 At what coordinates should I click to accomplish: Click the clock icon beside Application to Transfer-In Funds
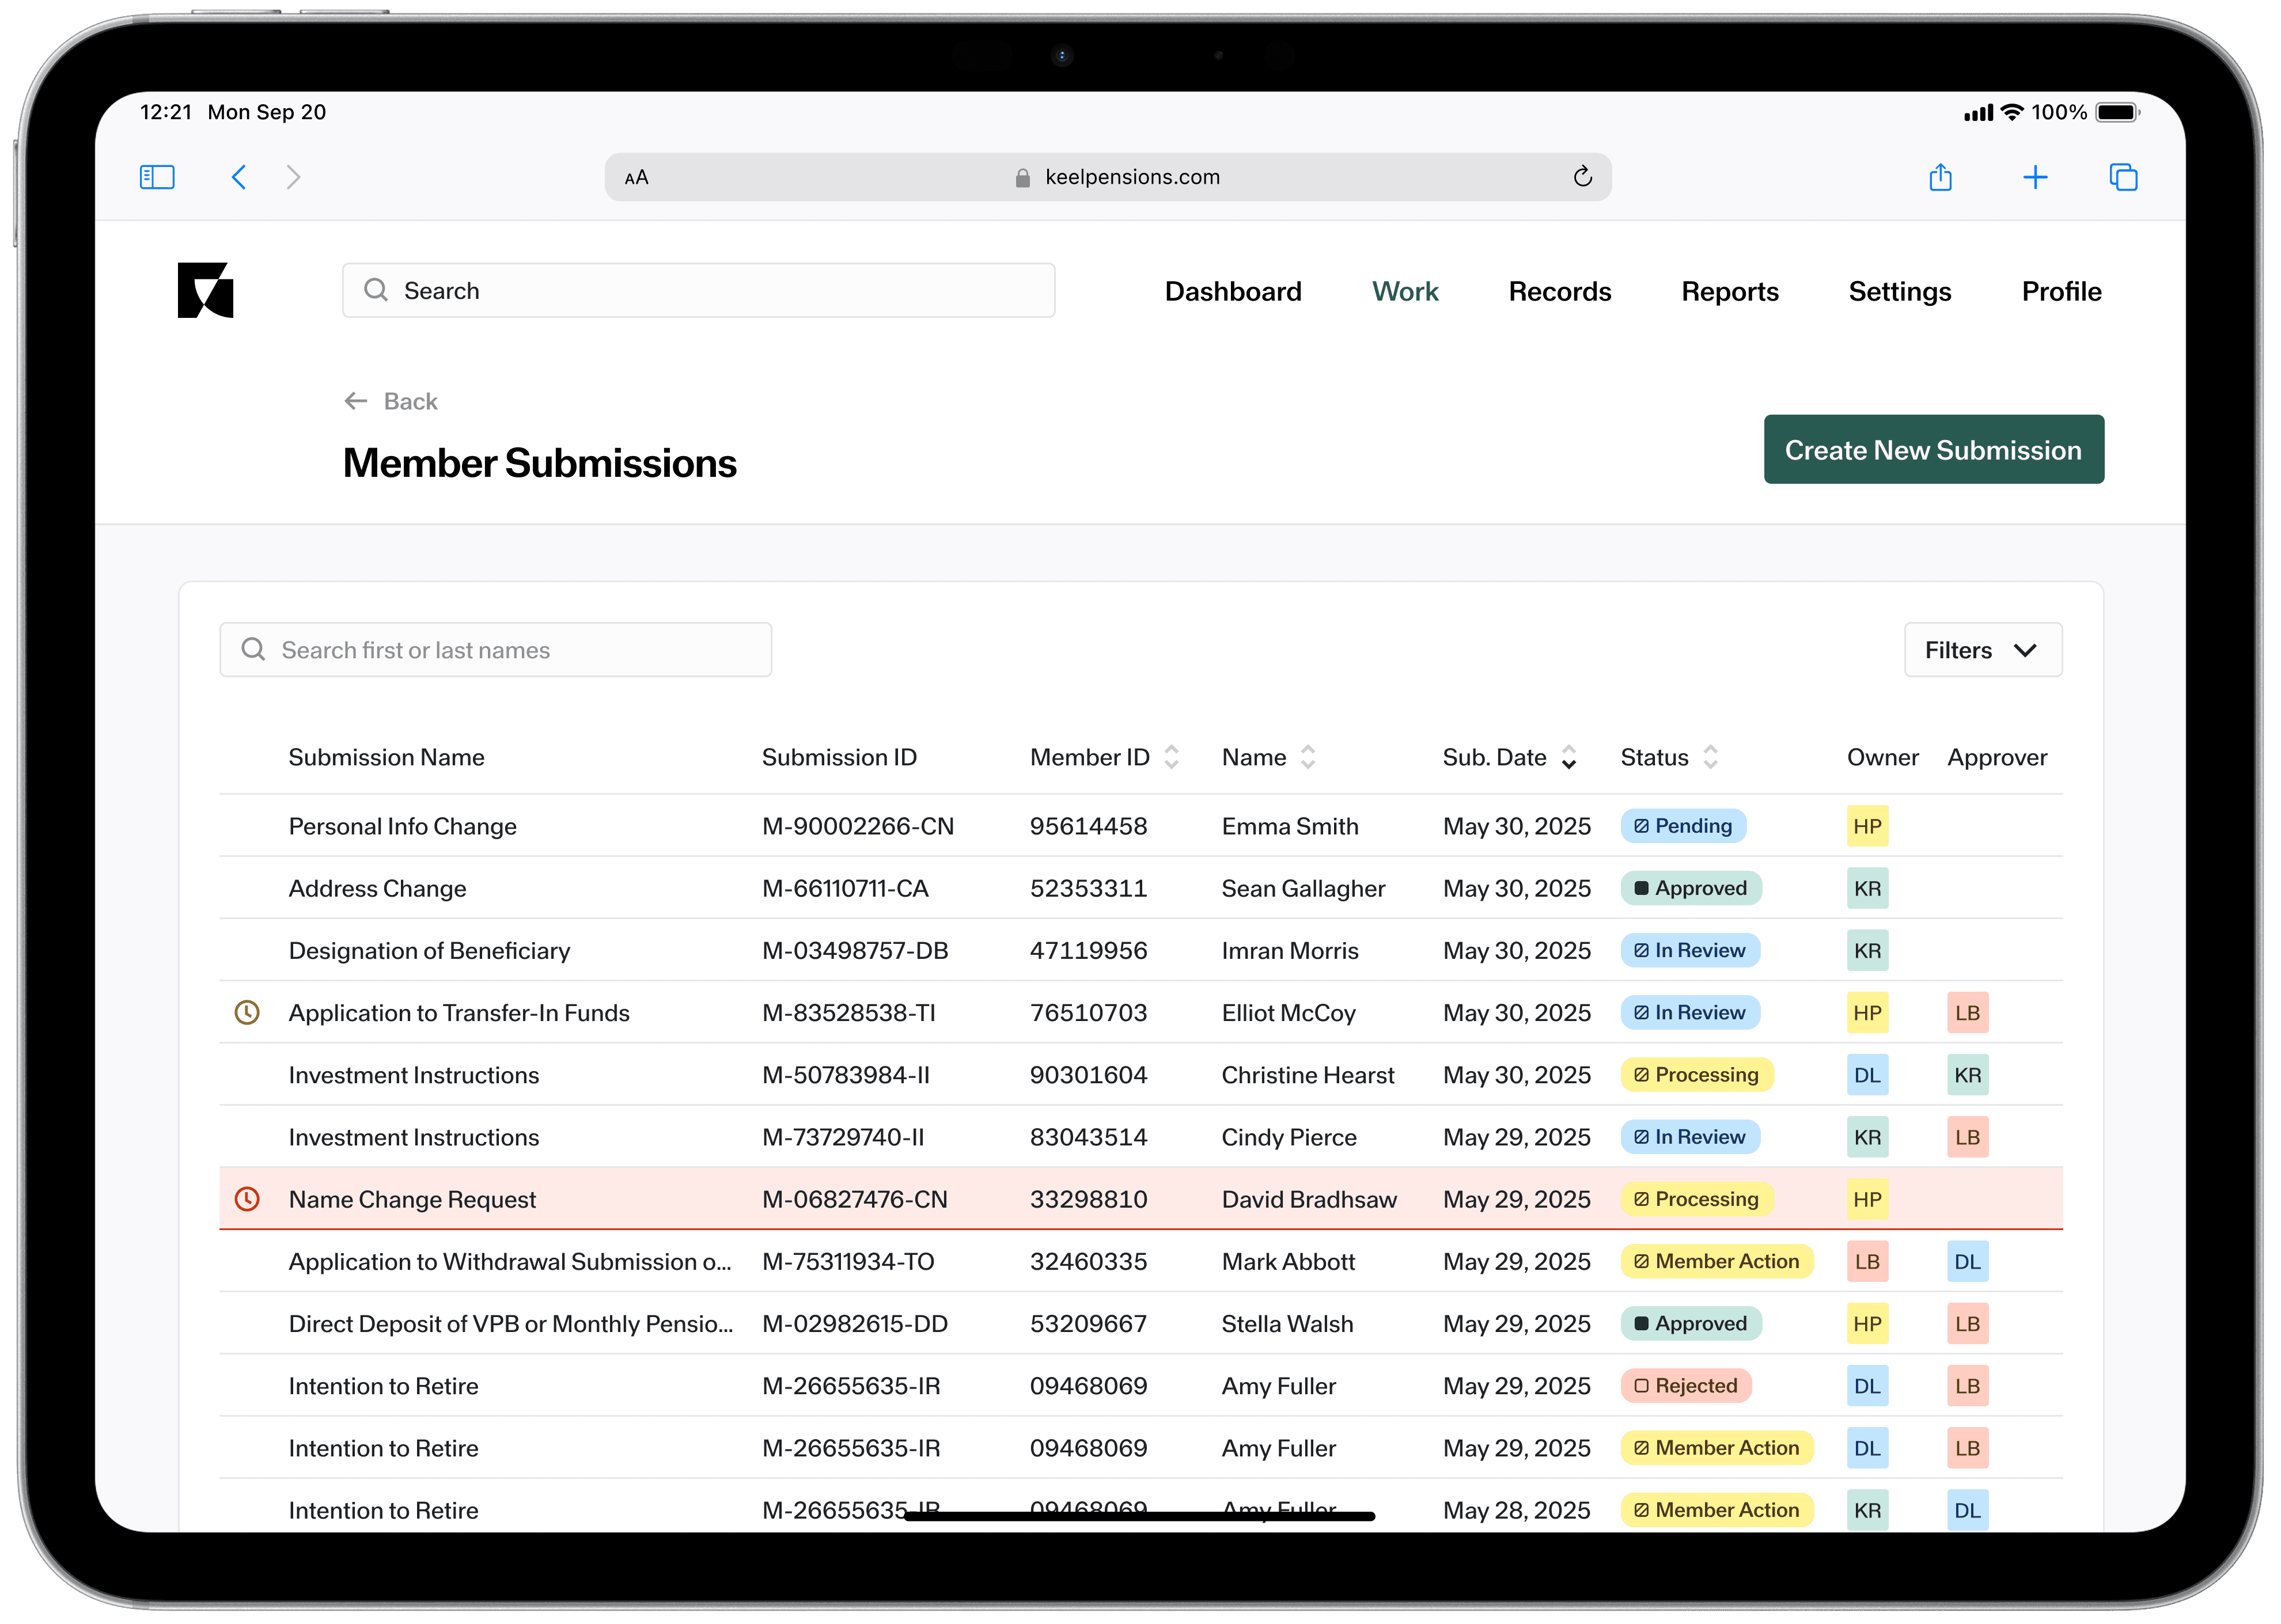pyautogui.click(x=247, y=1012)
